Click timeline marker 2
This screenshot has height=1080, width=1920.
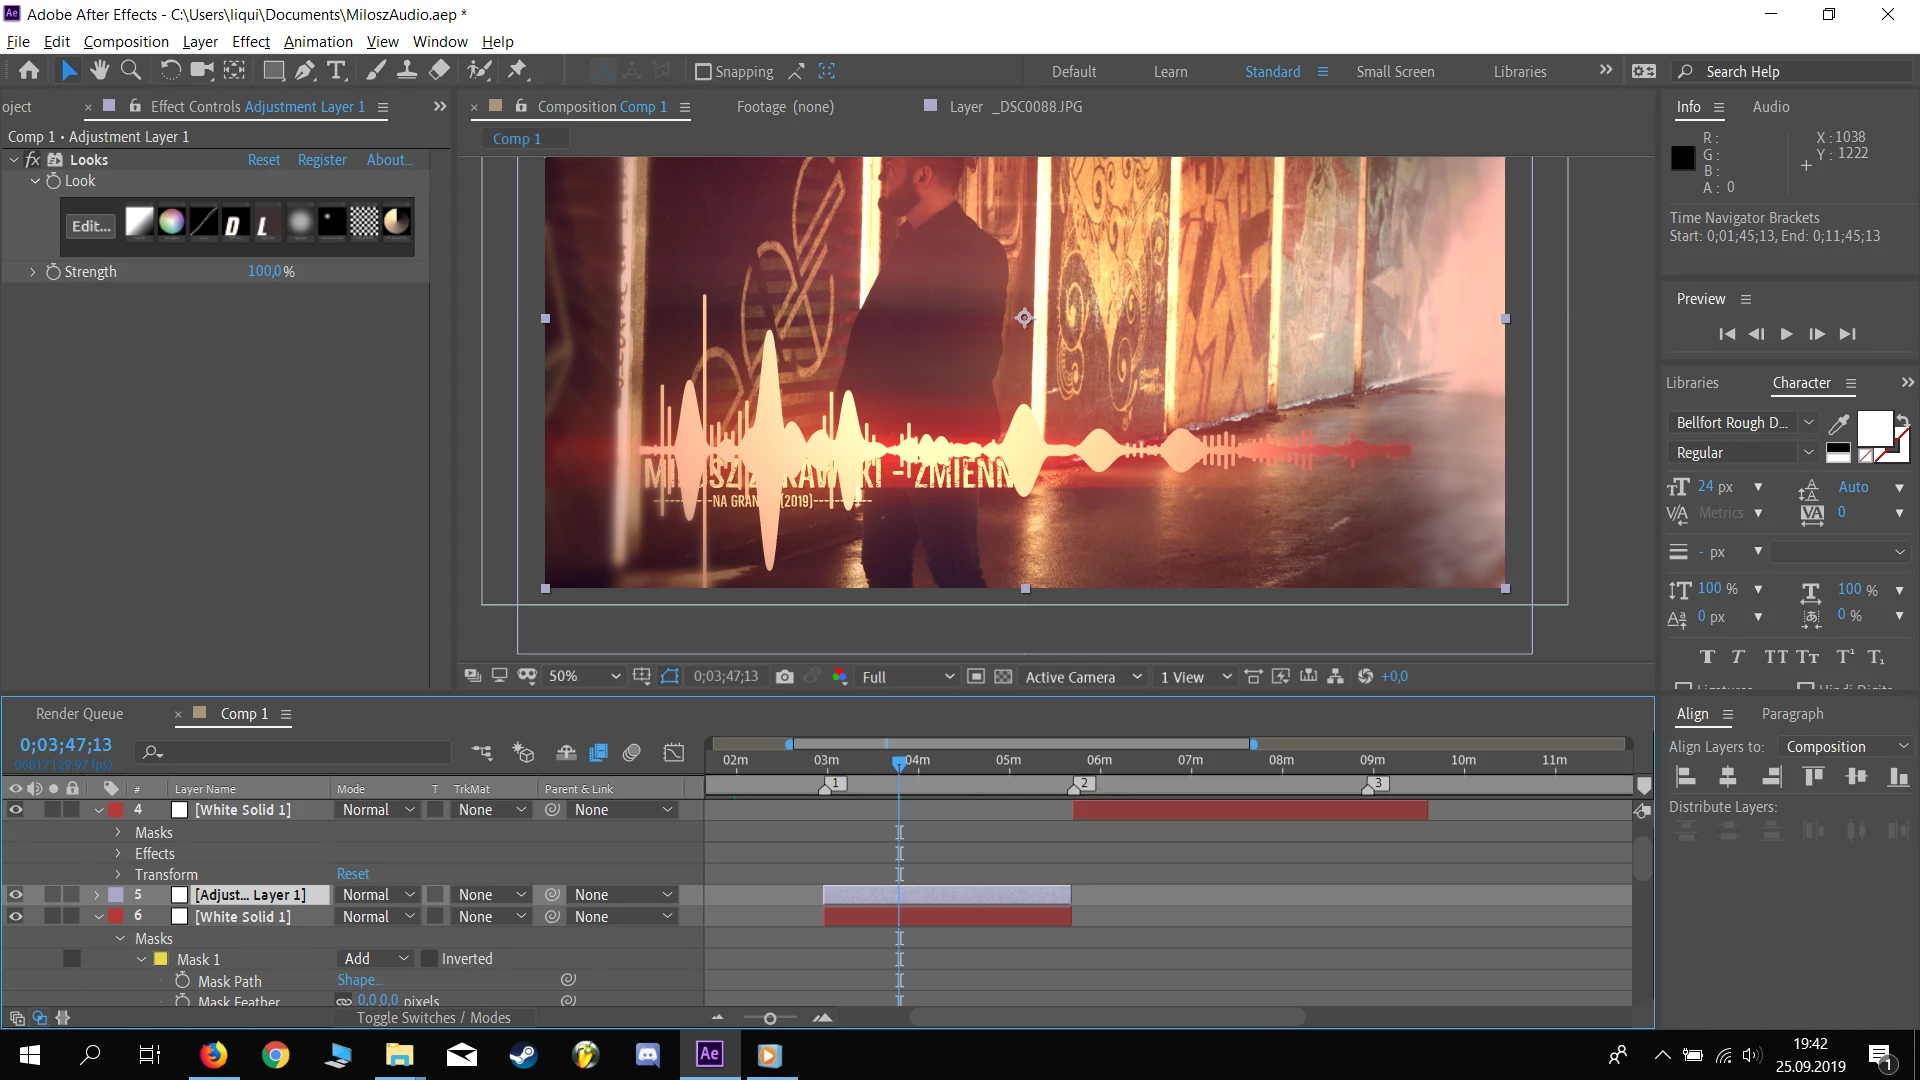pyautogui.click(x=1083, y=784)
